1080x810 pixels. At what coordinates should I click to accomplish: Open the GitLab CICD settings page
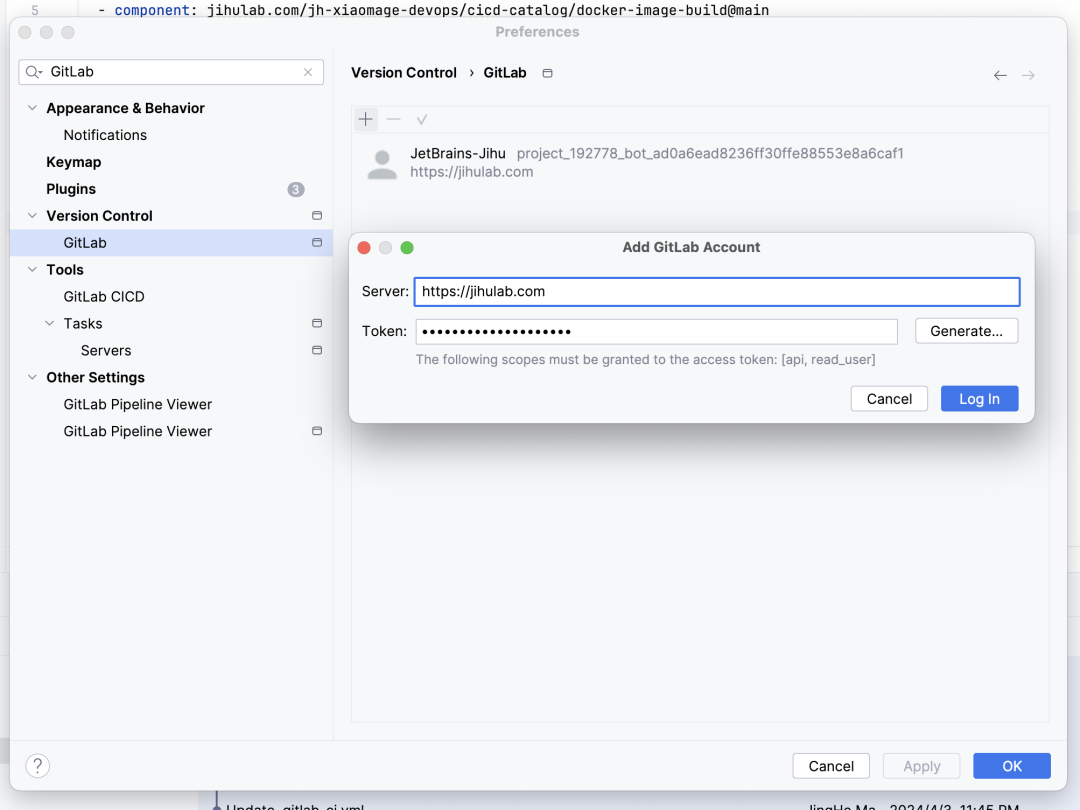tap(104, 296)
